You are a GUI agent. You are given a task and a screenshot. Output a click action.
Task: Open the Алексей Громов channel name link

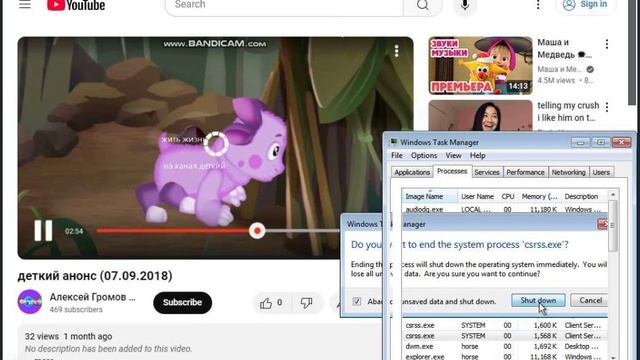(93, 297)
